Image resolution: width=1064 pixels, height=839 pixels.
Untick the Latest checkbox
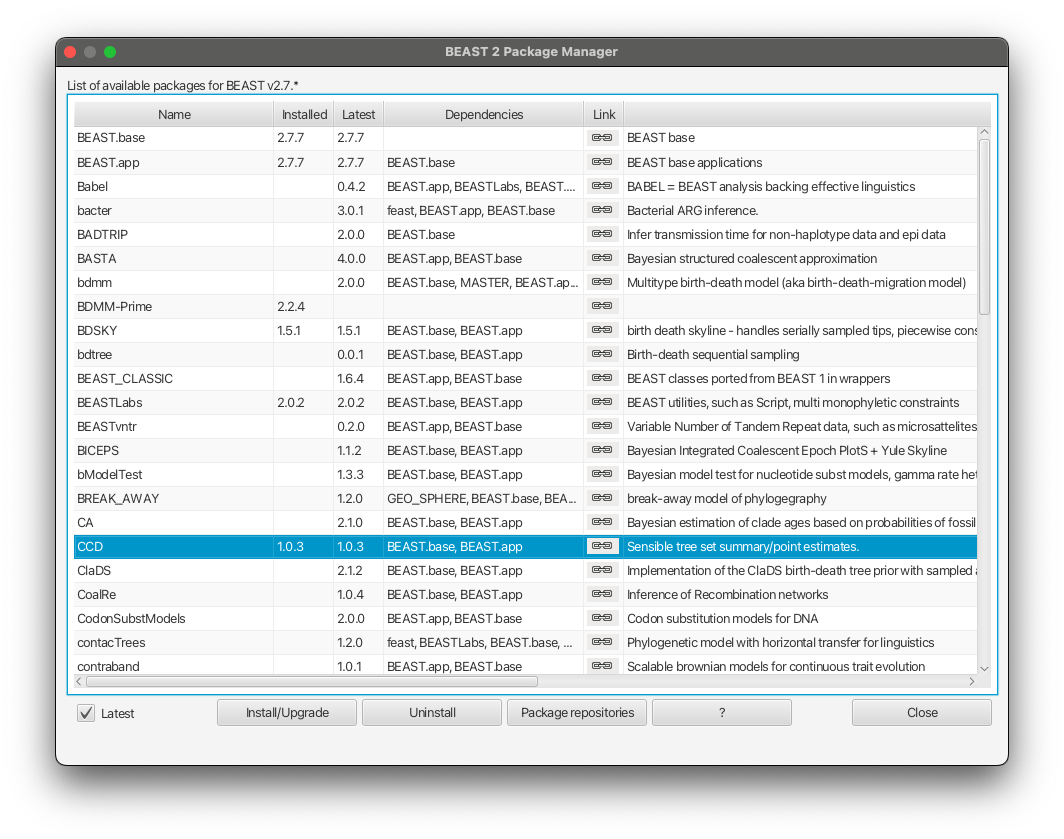click(x=86, y=713)
